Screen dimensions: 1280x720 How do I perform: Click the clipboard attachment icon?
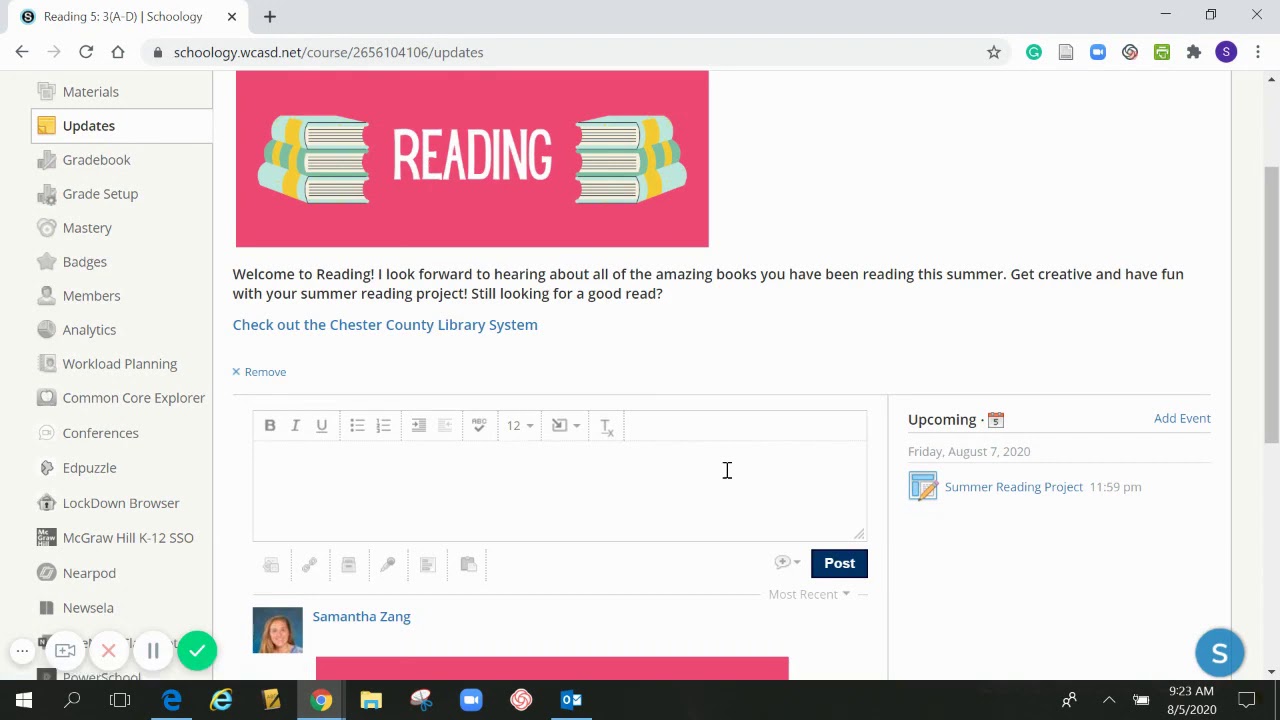pyautogui.click(x=468, y=565)
